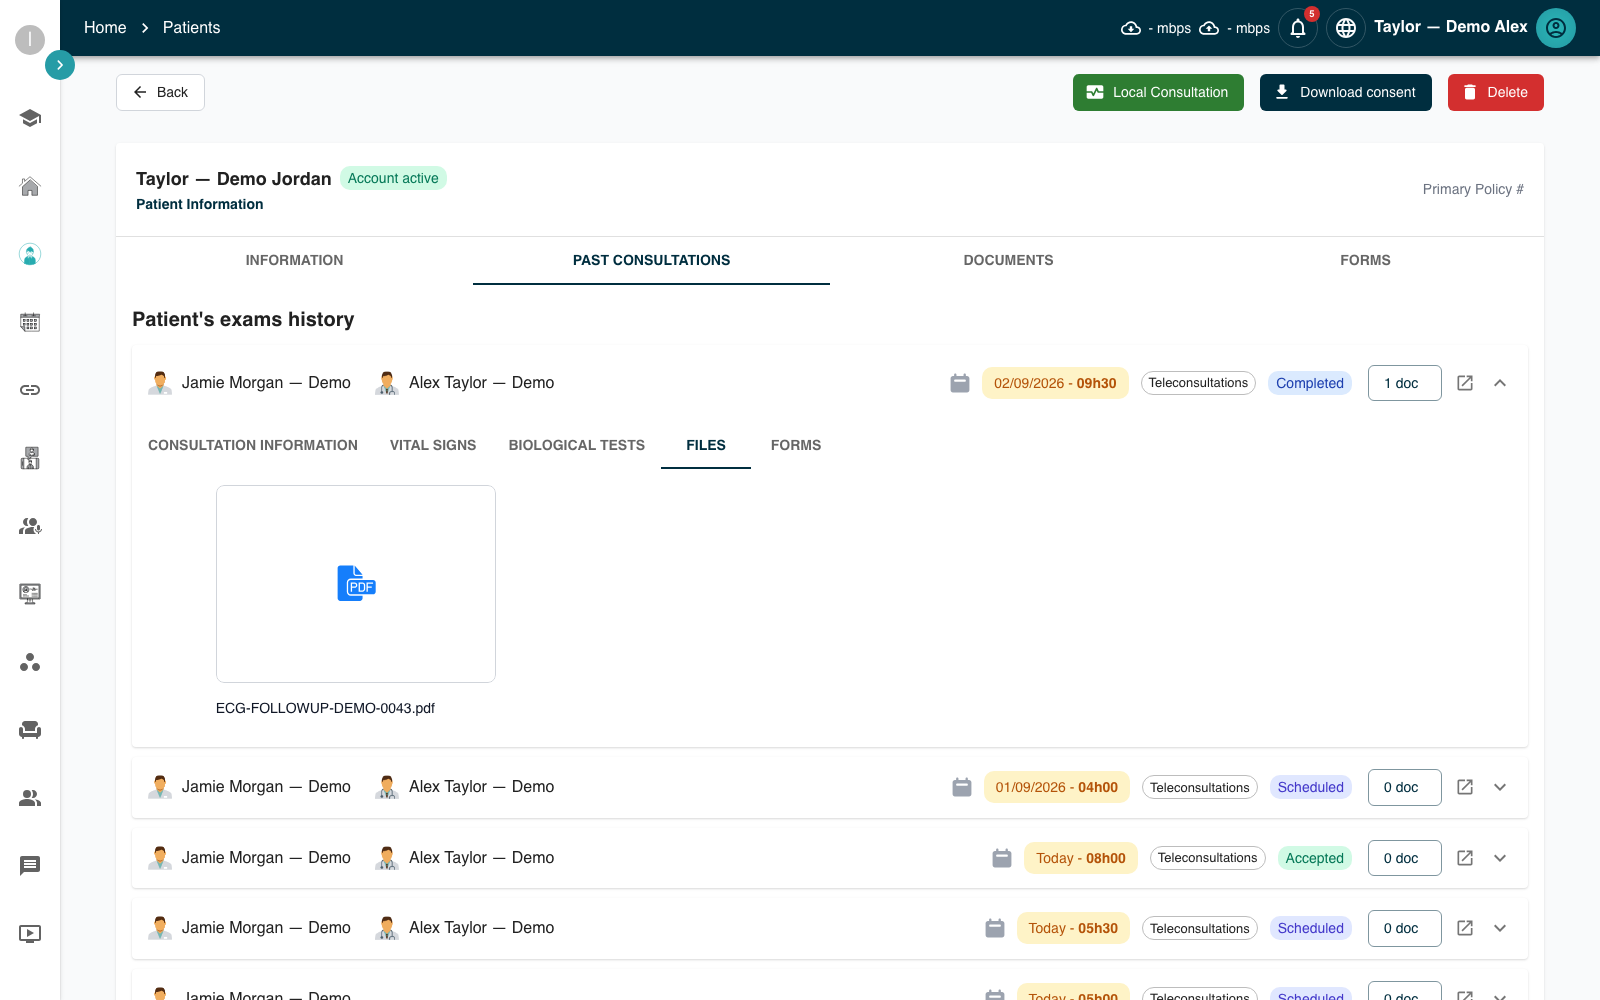The image size is (1600, 1000).
Task: Click the Account active badge
Action: pyautogui.click(x=393, y=178)
